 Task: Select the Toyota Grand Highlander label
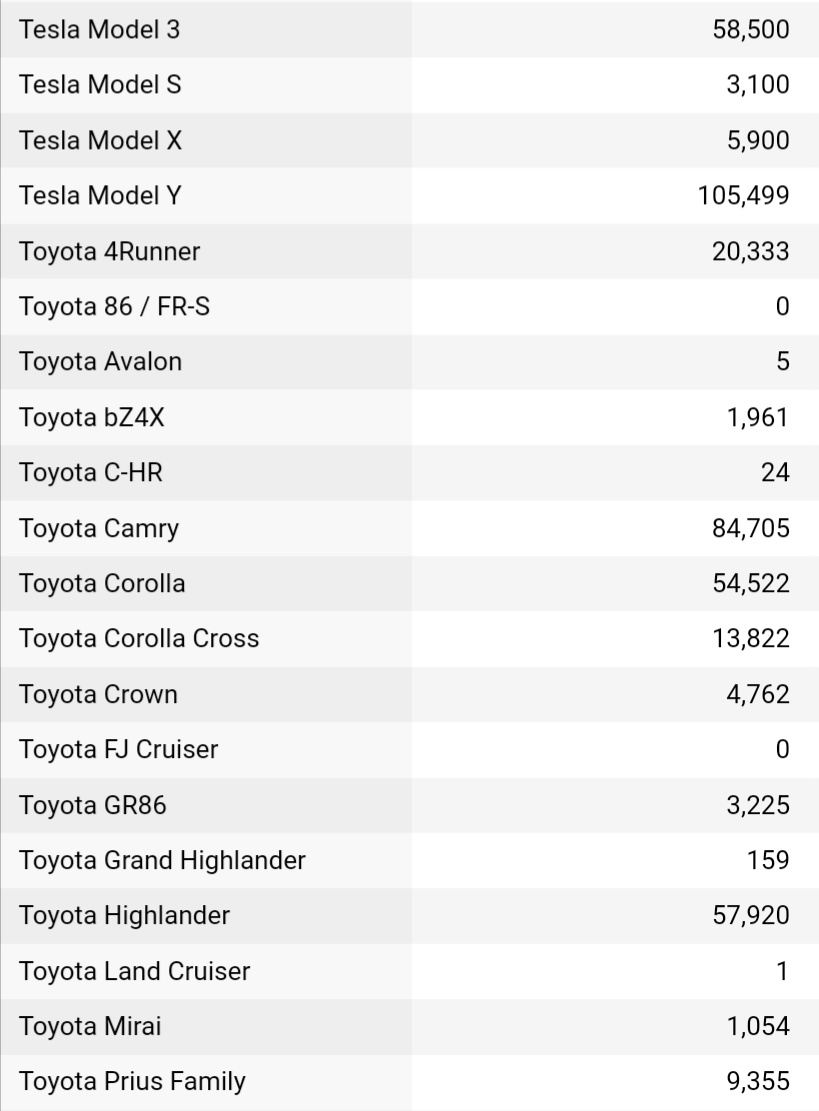(162, 860)
